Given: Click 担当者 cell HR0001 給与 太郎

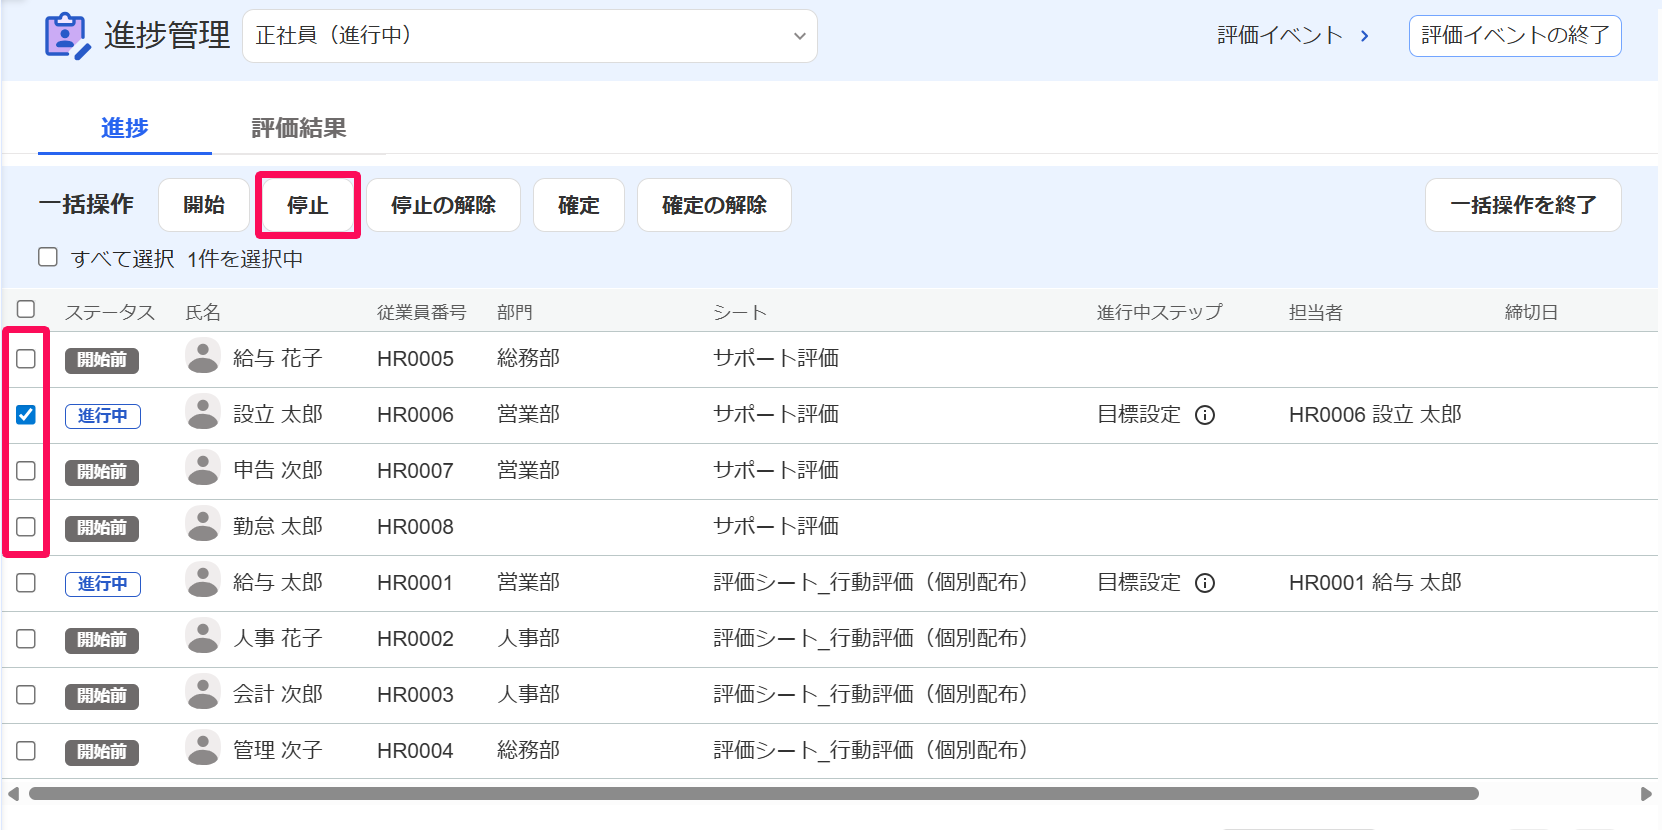Looking at the screenshot, I should click(1375, 583).
